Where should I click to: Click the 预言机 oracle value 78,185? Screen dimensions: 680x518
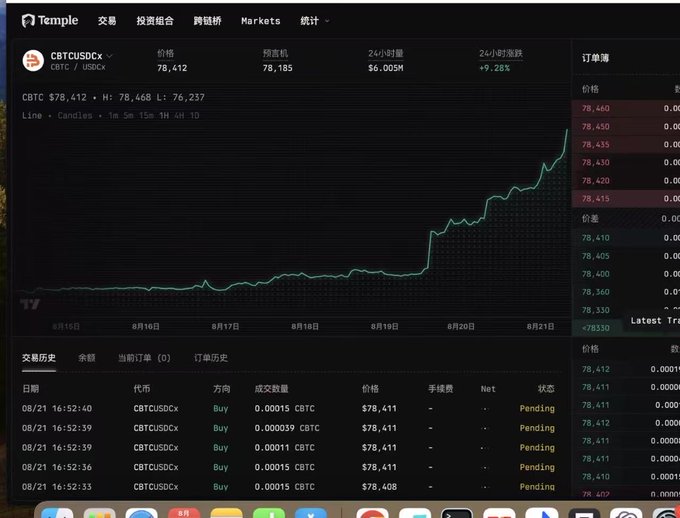point(278,68)
